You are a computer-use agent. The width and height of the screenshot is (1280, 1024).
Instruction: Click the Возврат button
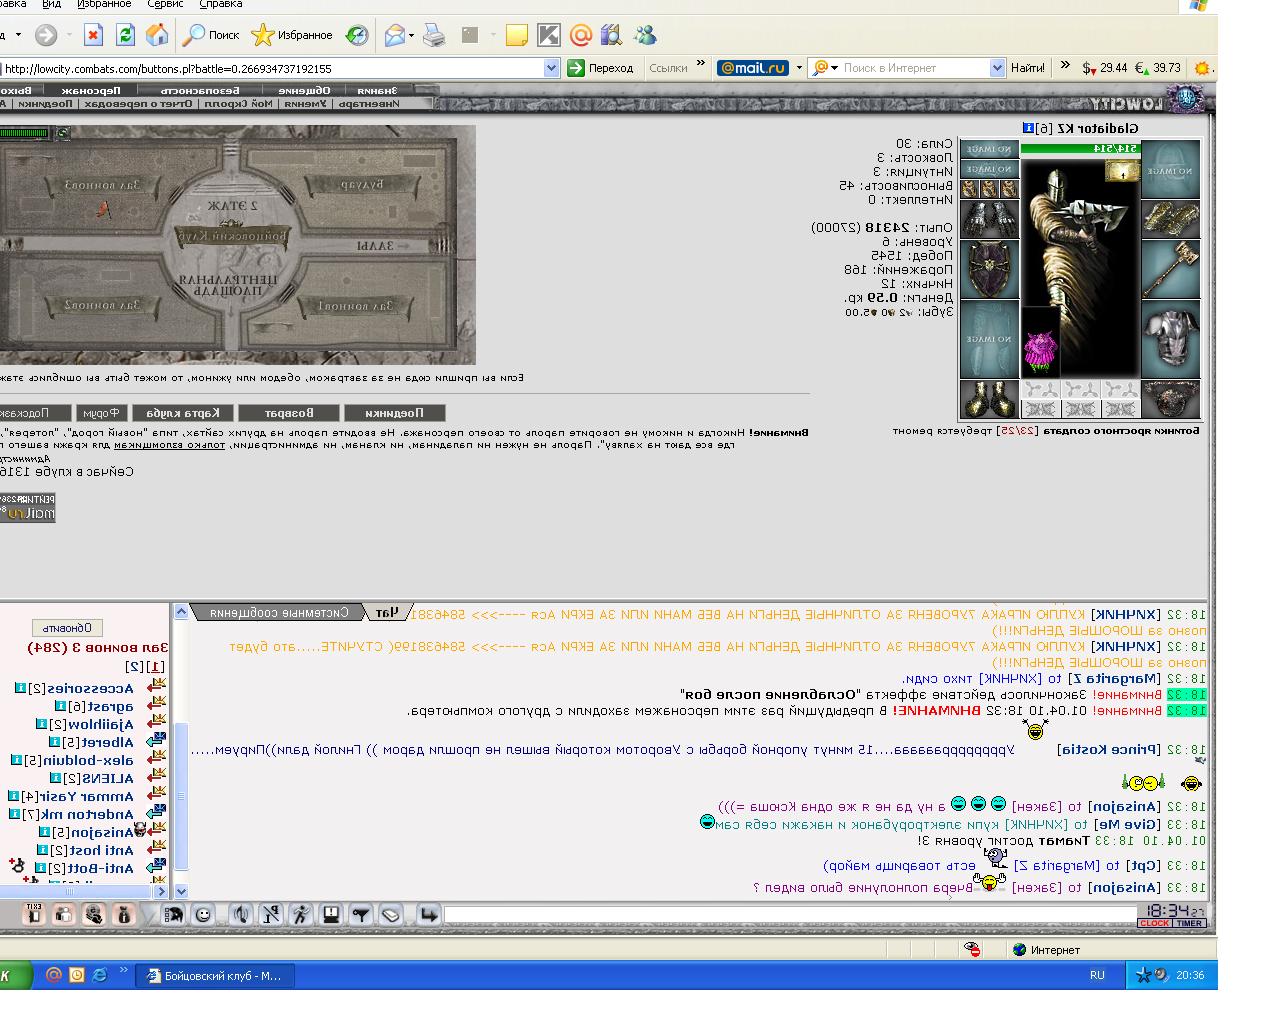pos(289,412)
